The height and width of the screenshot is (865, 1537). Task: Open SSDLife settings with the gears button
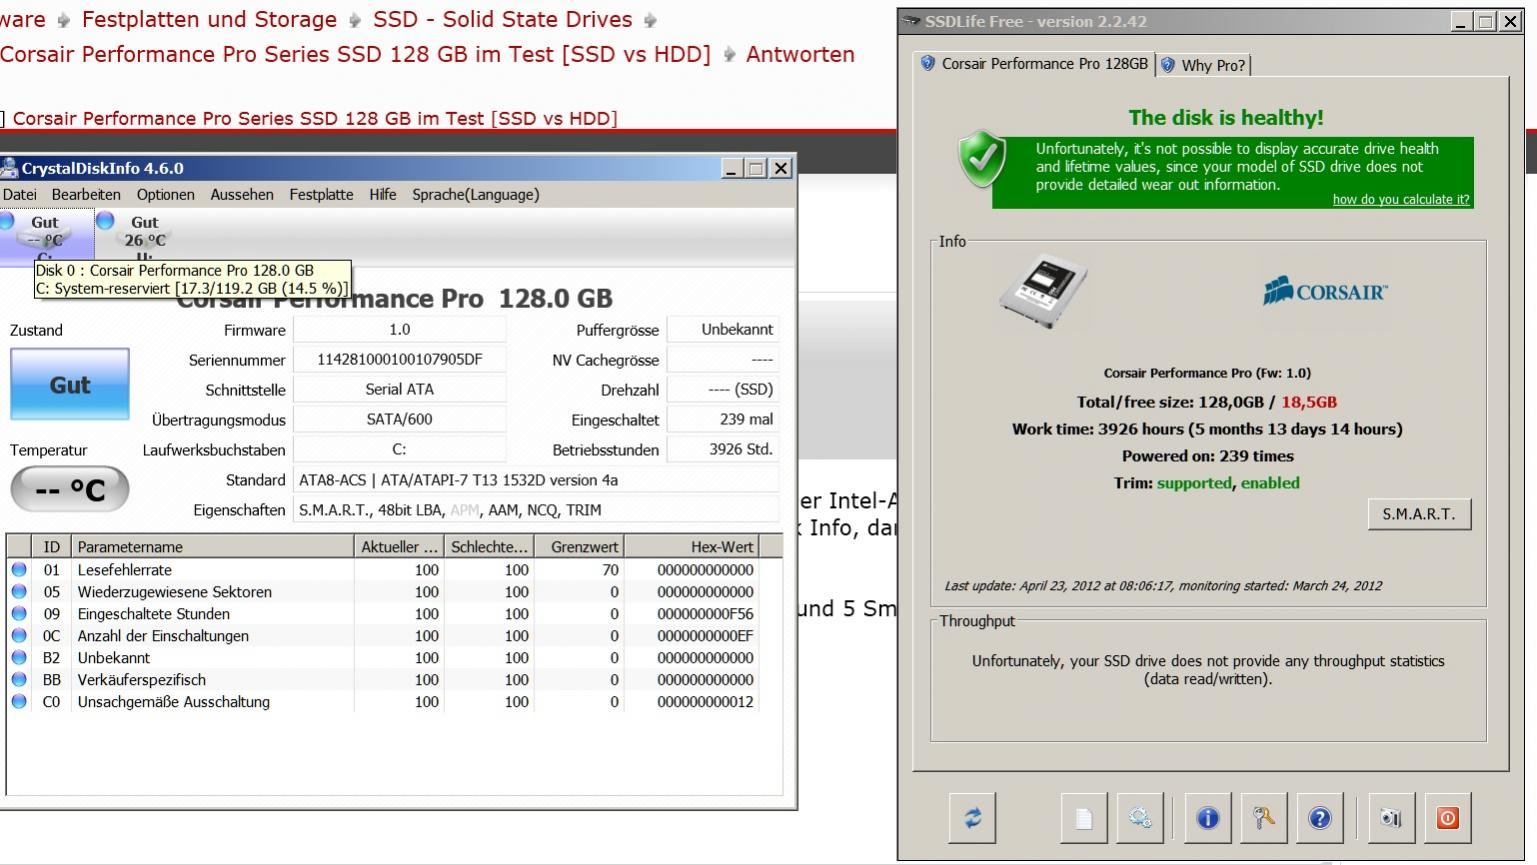(x=1140, y=818)
